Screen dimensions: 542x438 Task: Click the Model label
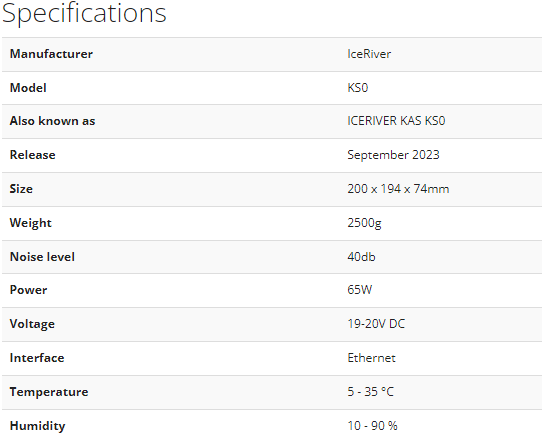coord(28,88)
